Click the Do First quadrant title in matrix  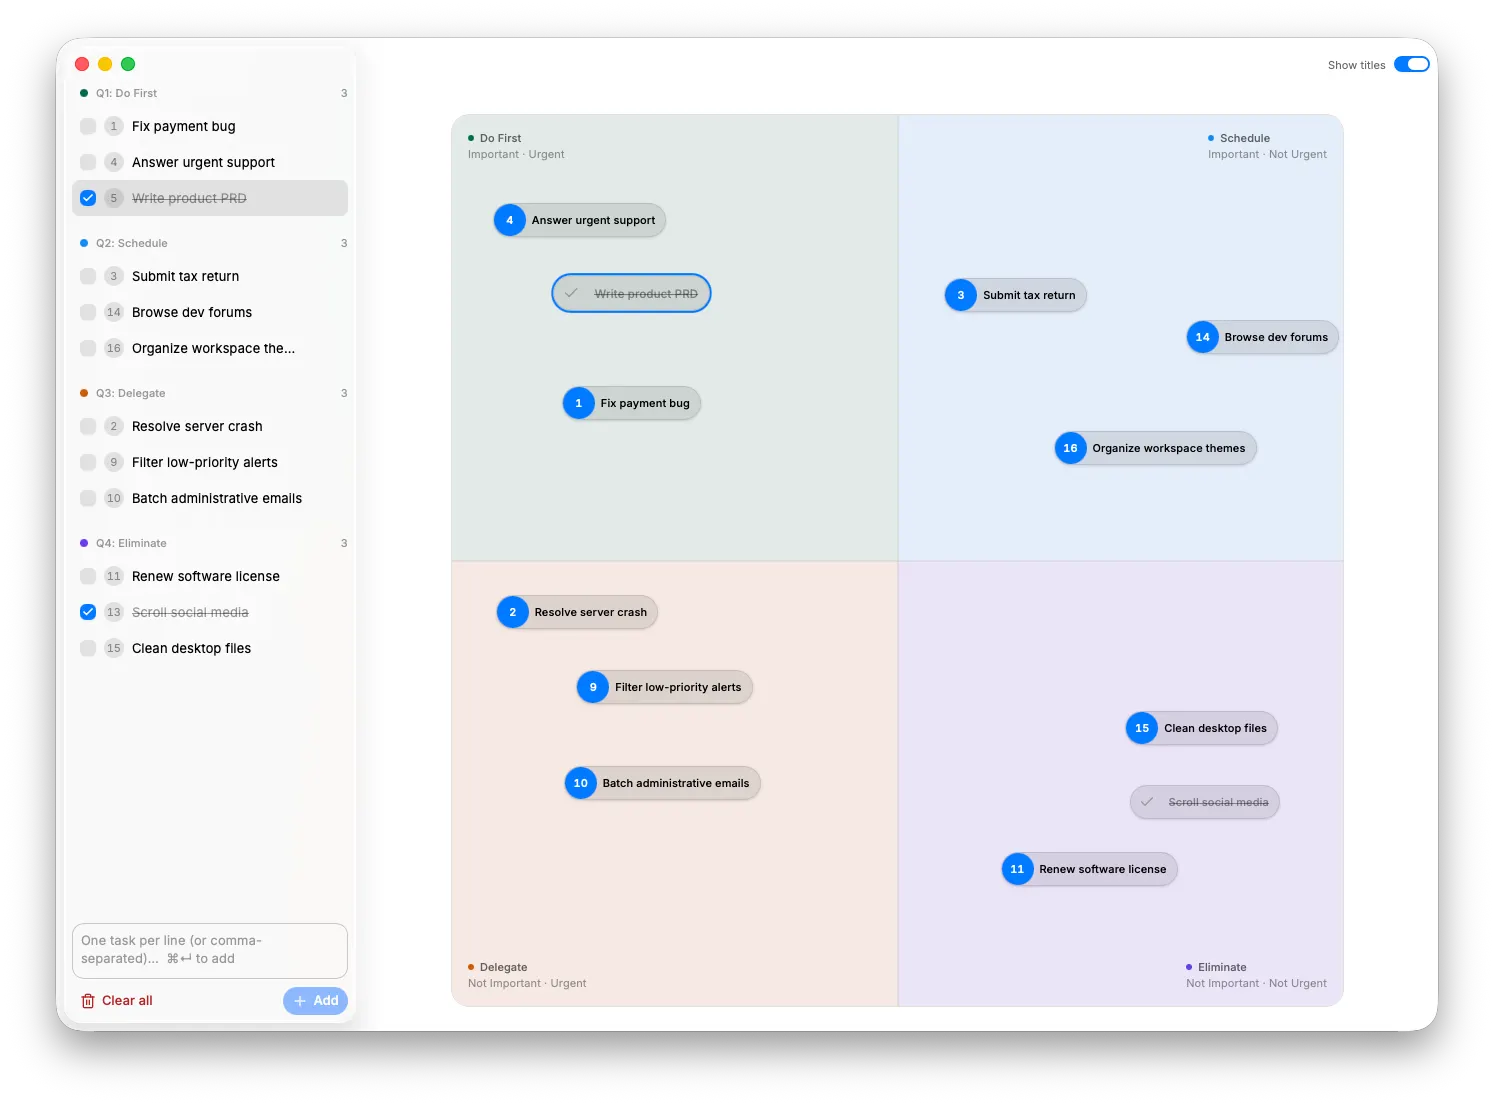click(x=500, y=138)
